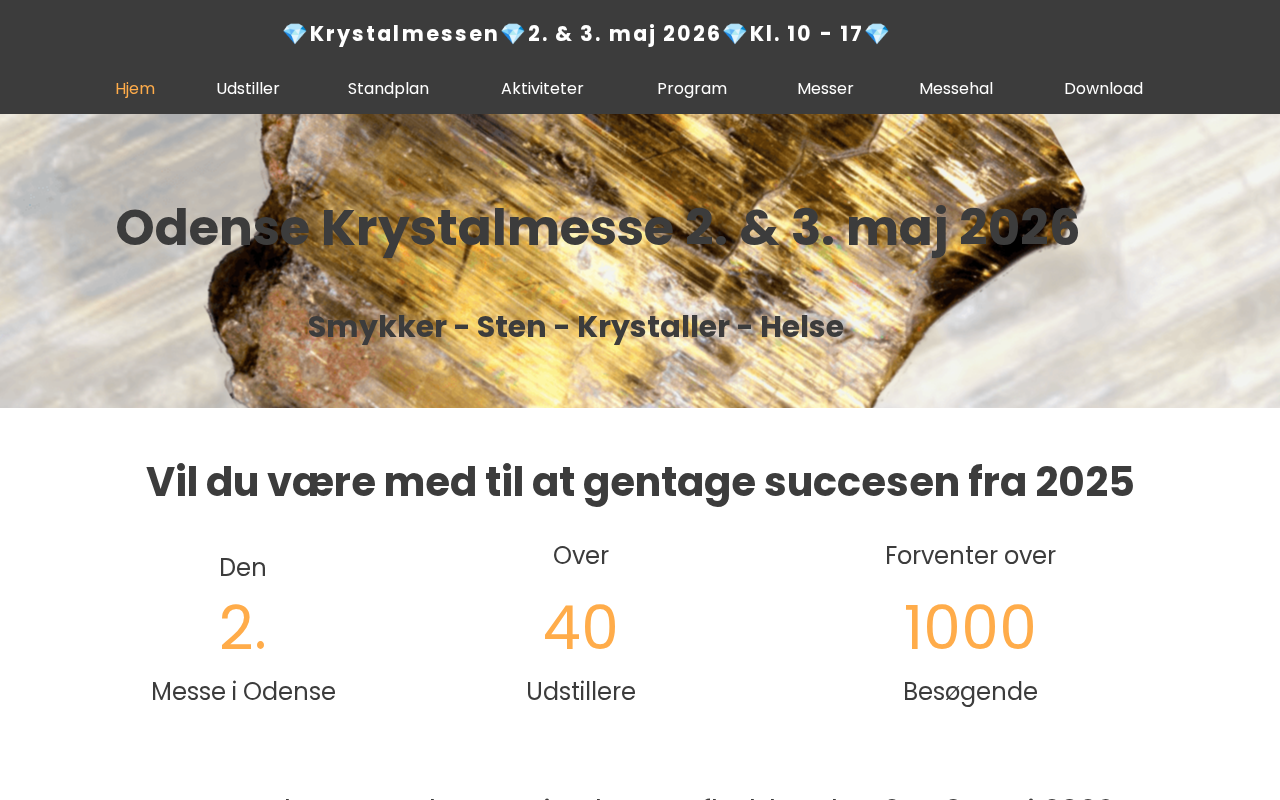Click the first diamond emoji in header
Screen dimensions: 1280x800
tap(295, 34)
